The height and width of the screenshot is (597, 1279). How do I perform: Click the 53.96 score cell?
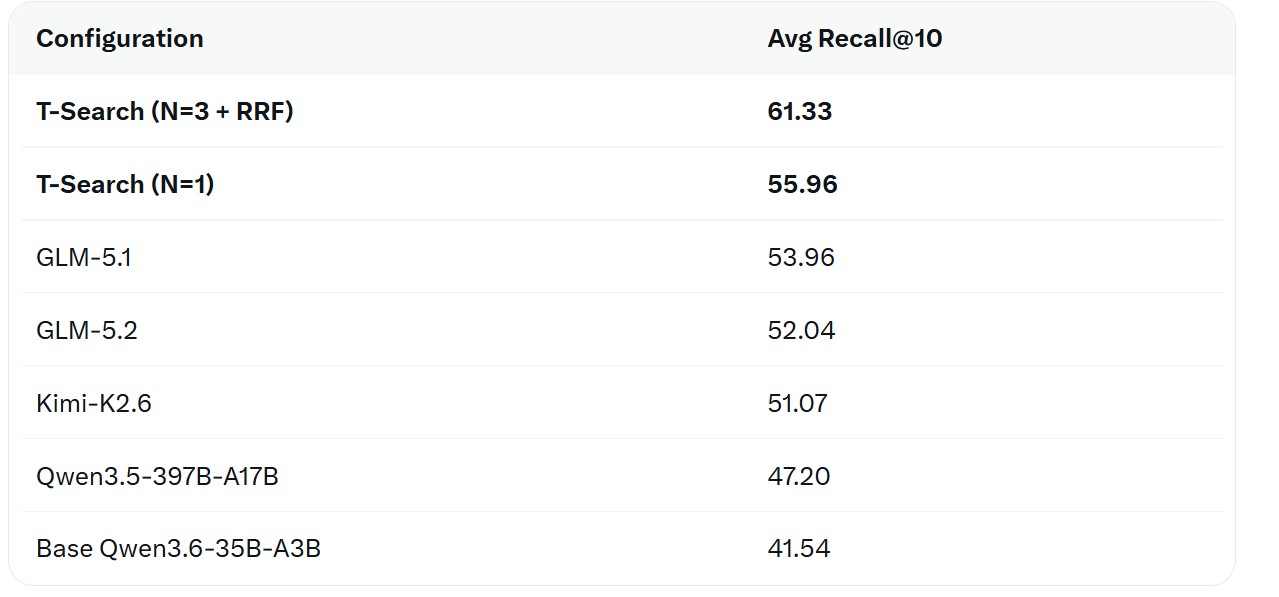(801, 258)
